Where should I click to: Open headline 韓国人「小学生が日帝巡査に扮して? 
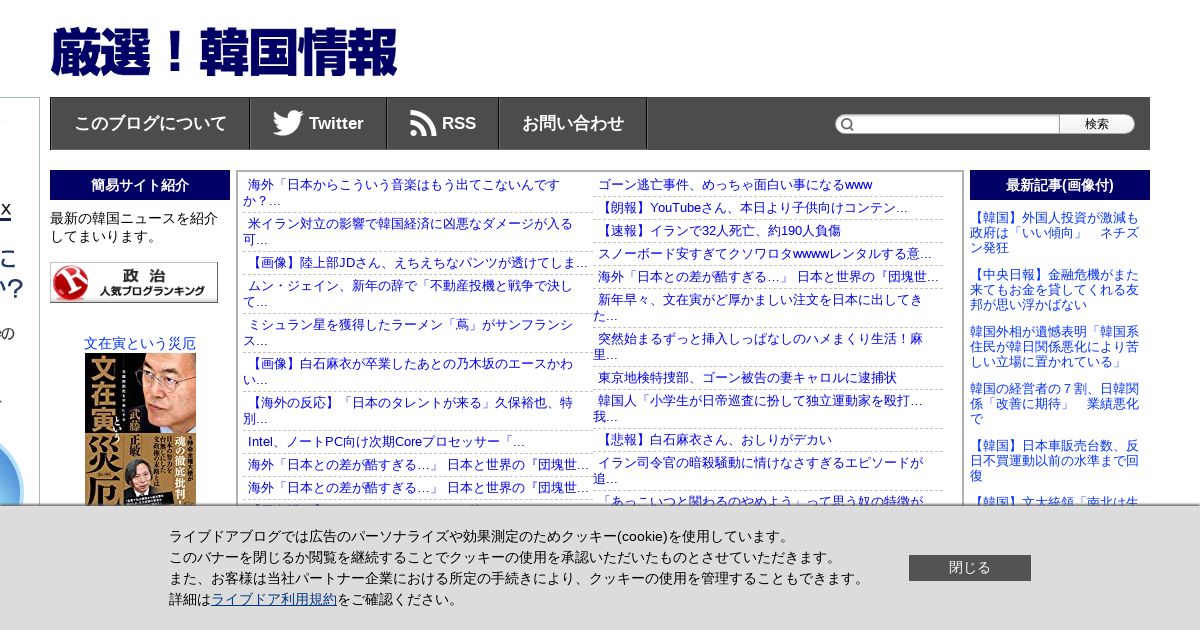coord(760,409)
